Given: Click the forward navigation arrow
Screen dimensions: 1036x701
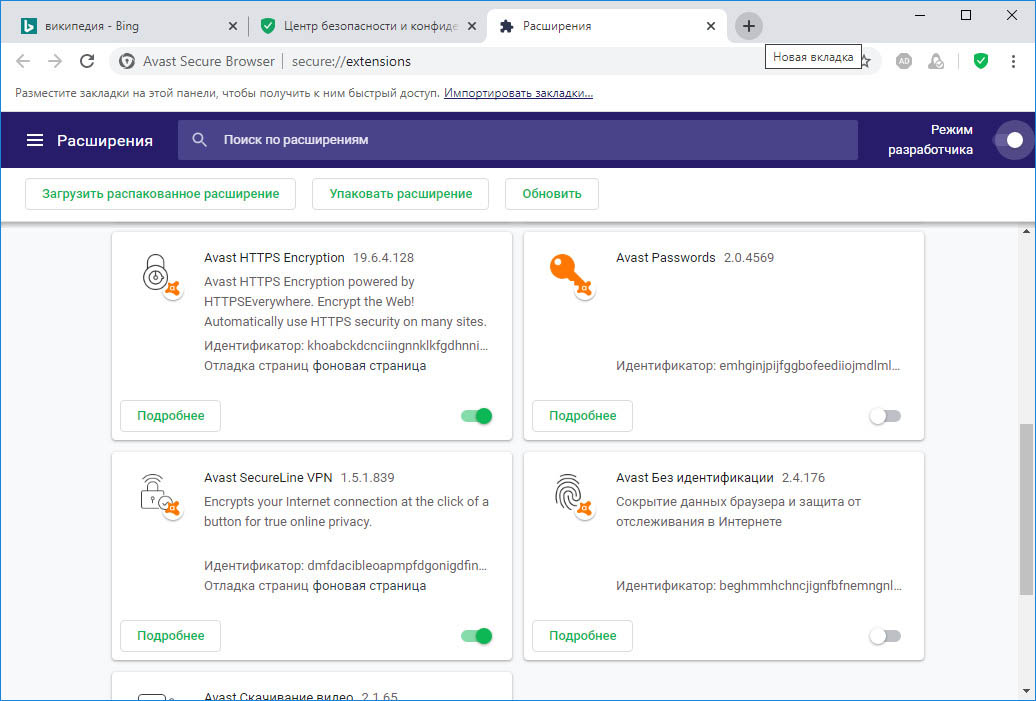Looking at the screenshot, I should [55, 61].
